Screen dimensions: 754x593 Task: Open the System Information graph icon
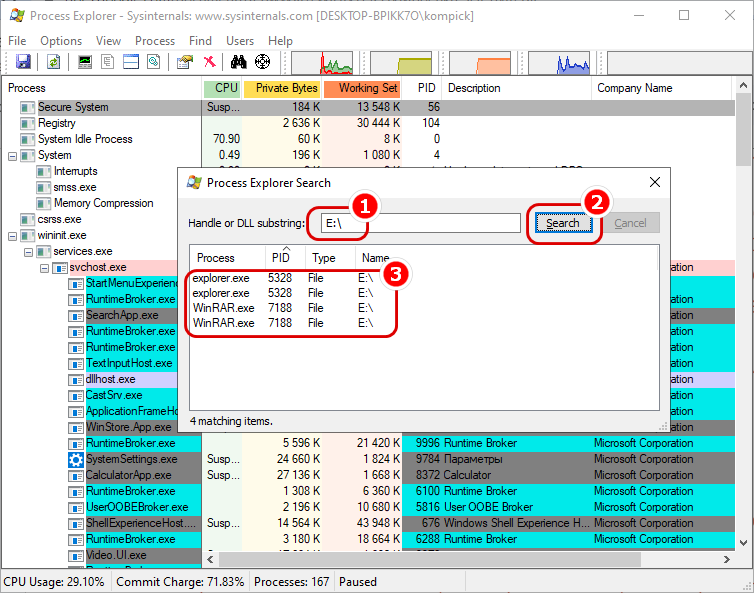point(85,62)
